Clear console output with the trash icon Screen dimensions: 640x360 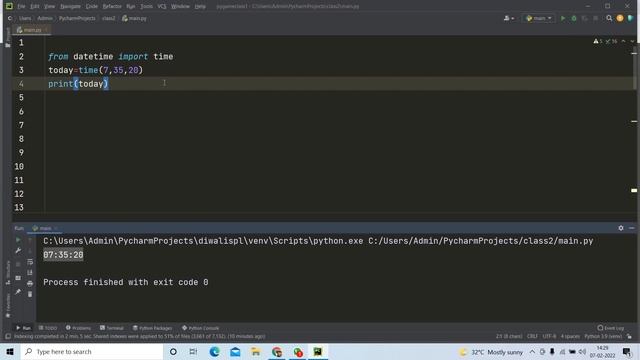click(x=30, y=294)
